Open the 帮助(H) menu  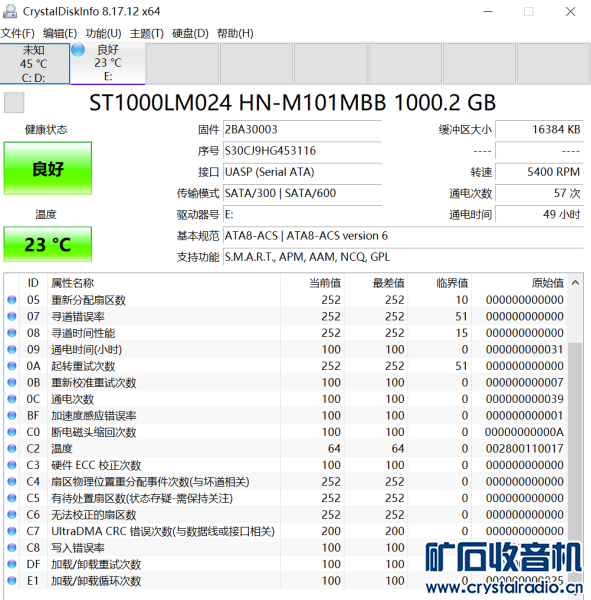coord(235,34)
